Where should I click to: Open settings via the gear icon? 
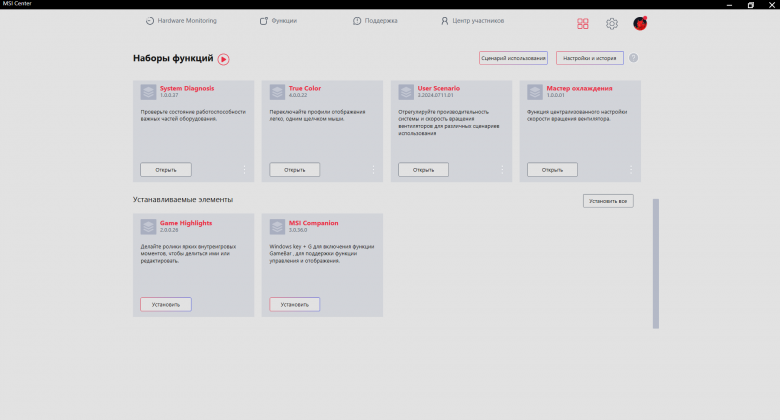click(611, 23)
